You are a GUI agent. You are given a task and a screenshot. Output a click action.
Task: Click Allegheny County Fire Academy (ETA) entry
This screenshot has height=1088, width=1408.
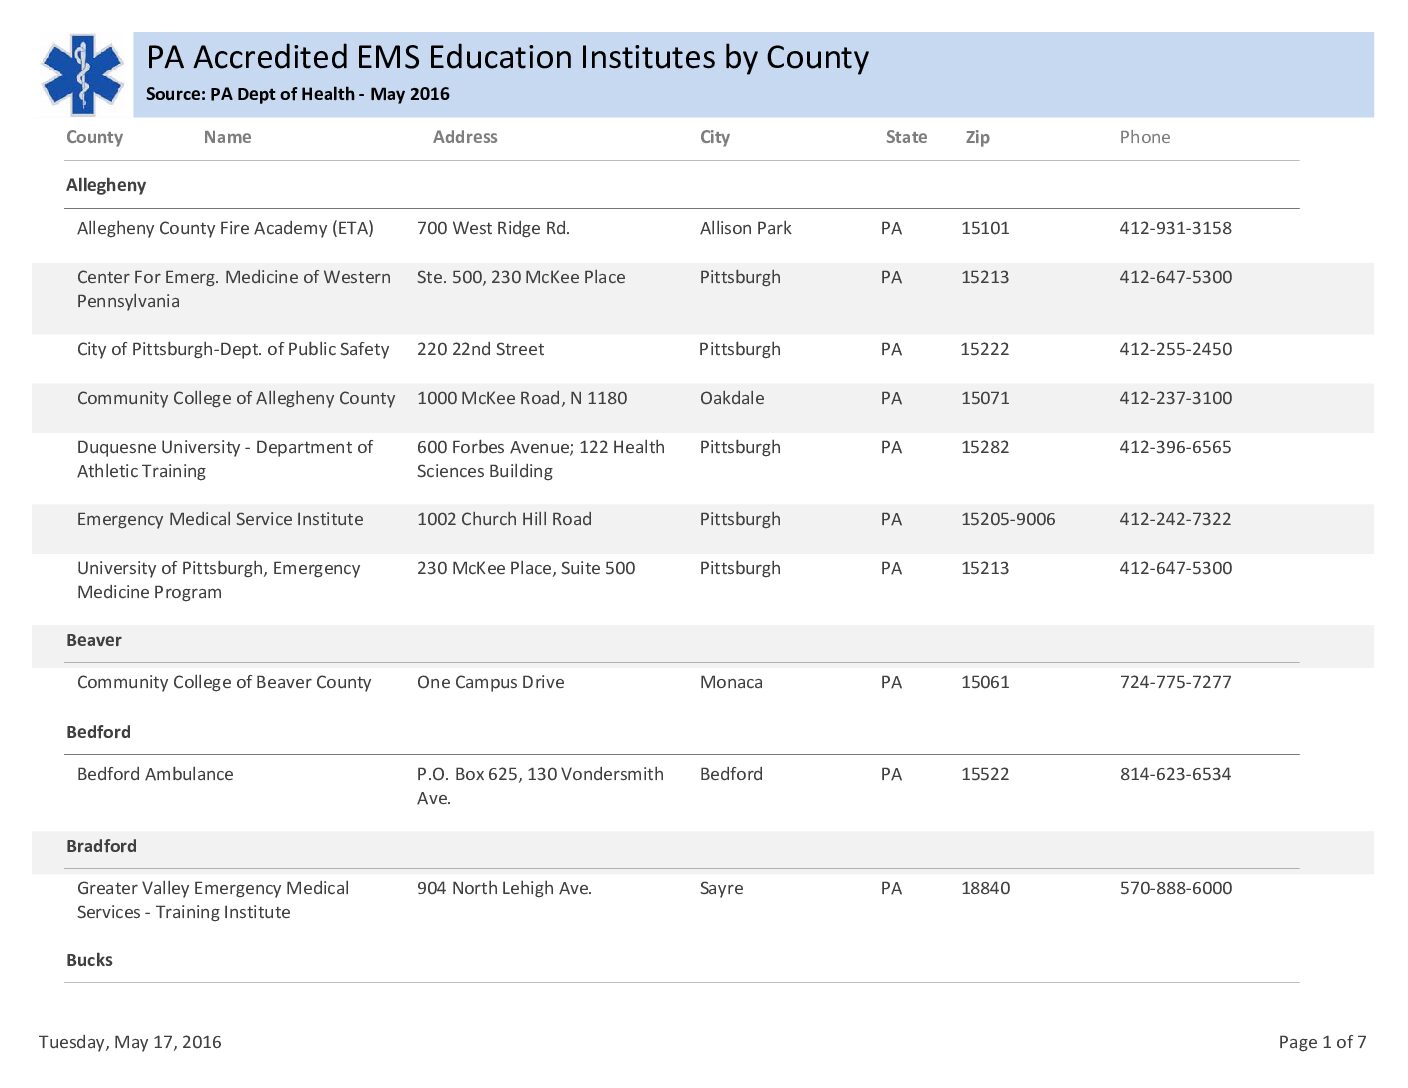click(x=225, y=228)
